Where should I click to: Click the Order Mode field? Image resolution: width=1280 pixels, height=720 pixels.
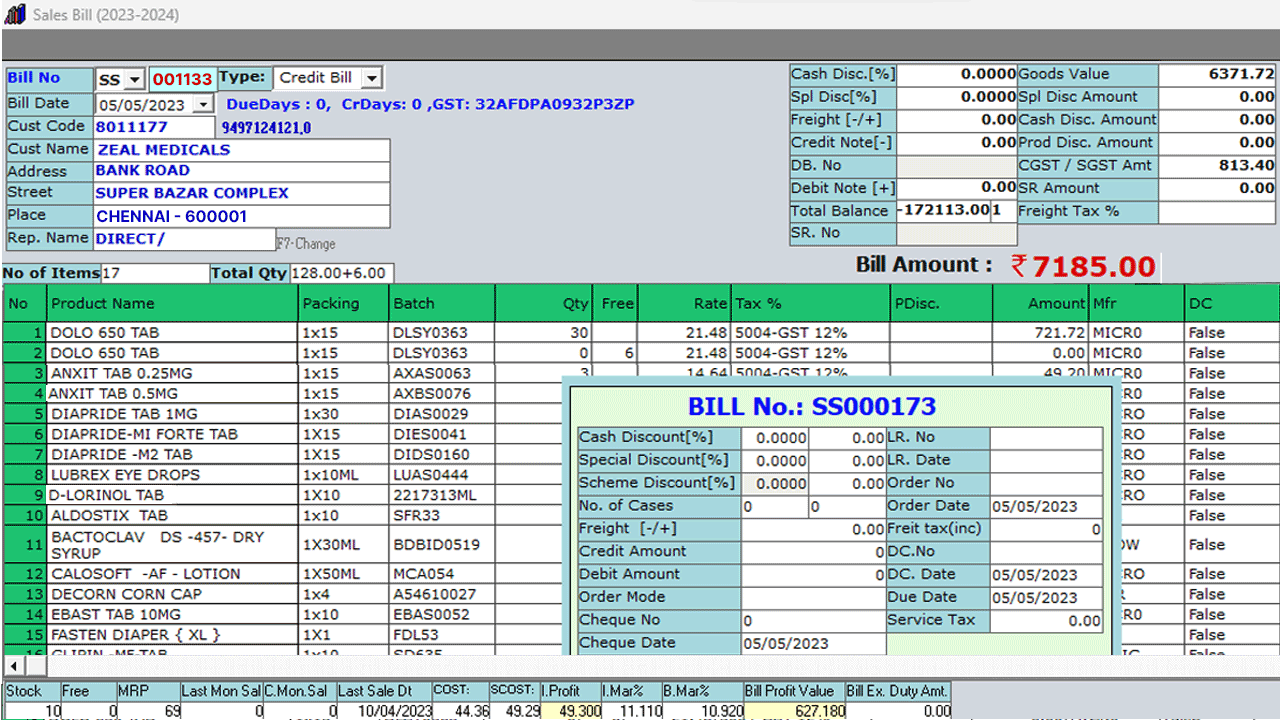tap(813, 597)
